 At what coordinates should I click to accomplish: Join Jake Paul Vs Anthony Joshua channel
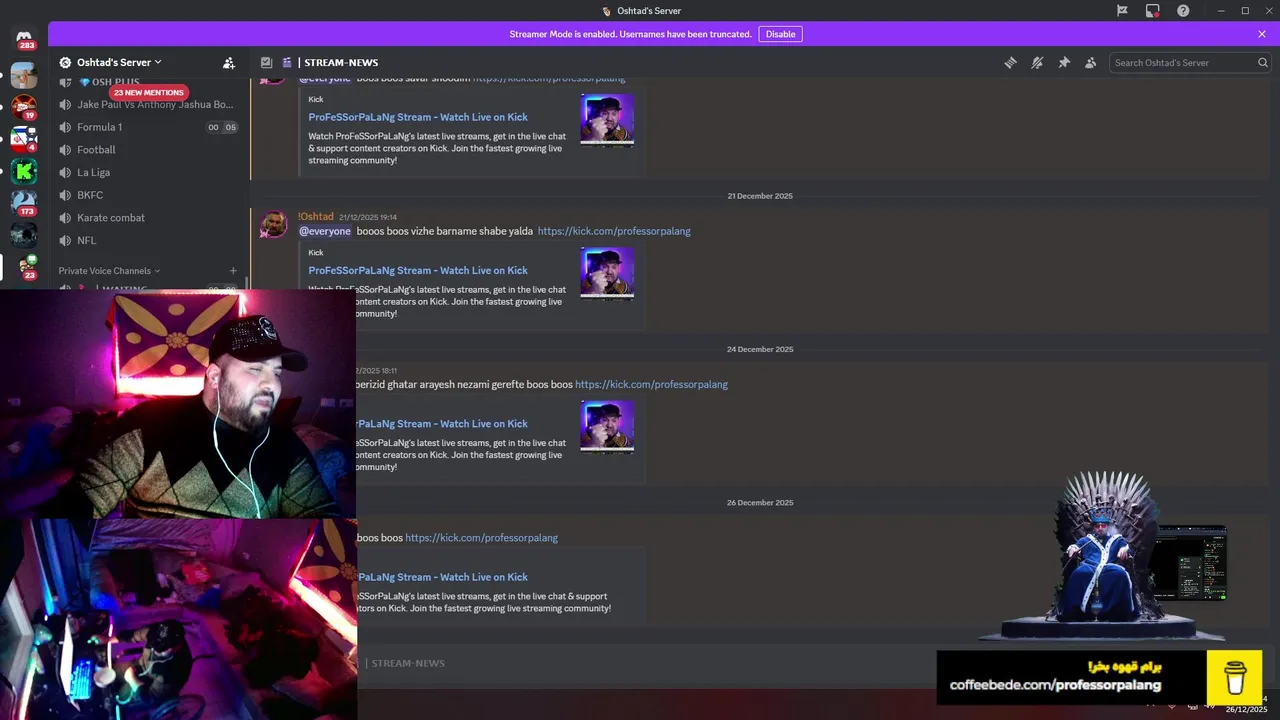[x=148, y=104]
